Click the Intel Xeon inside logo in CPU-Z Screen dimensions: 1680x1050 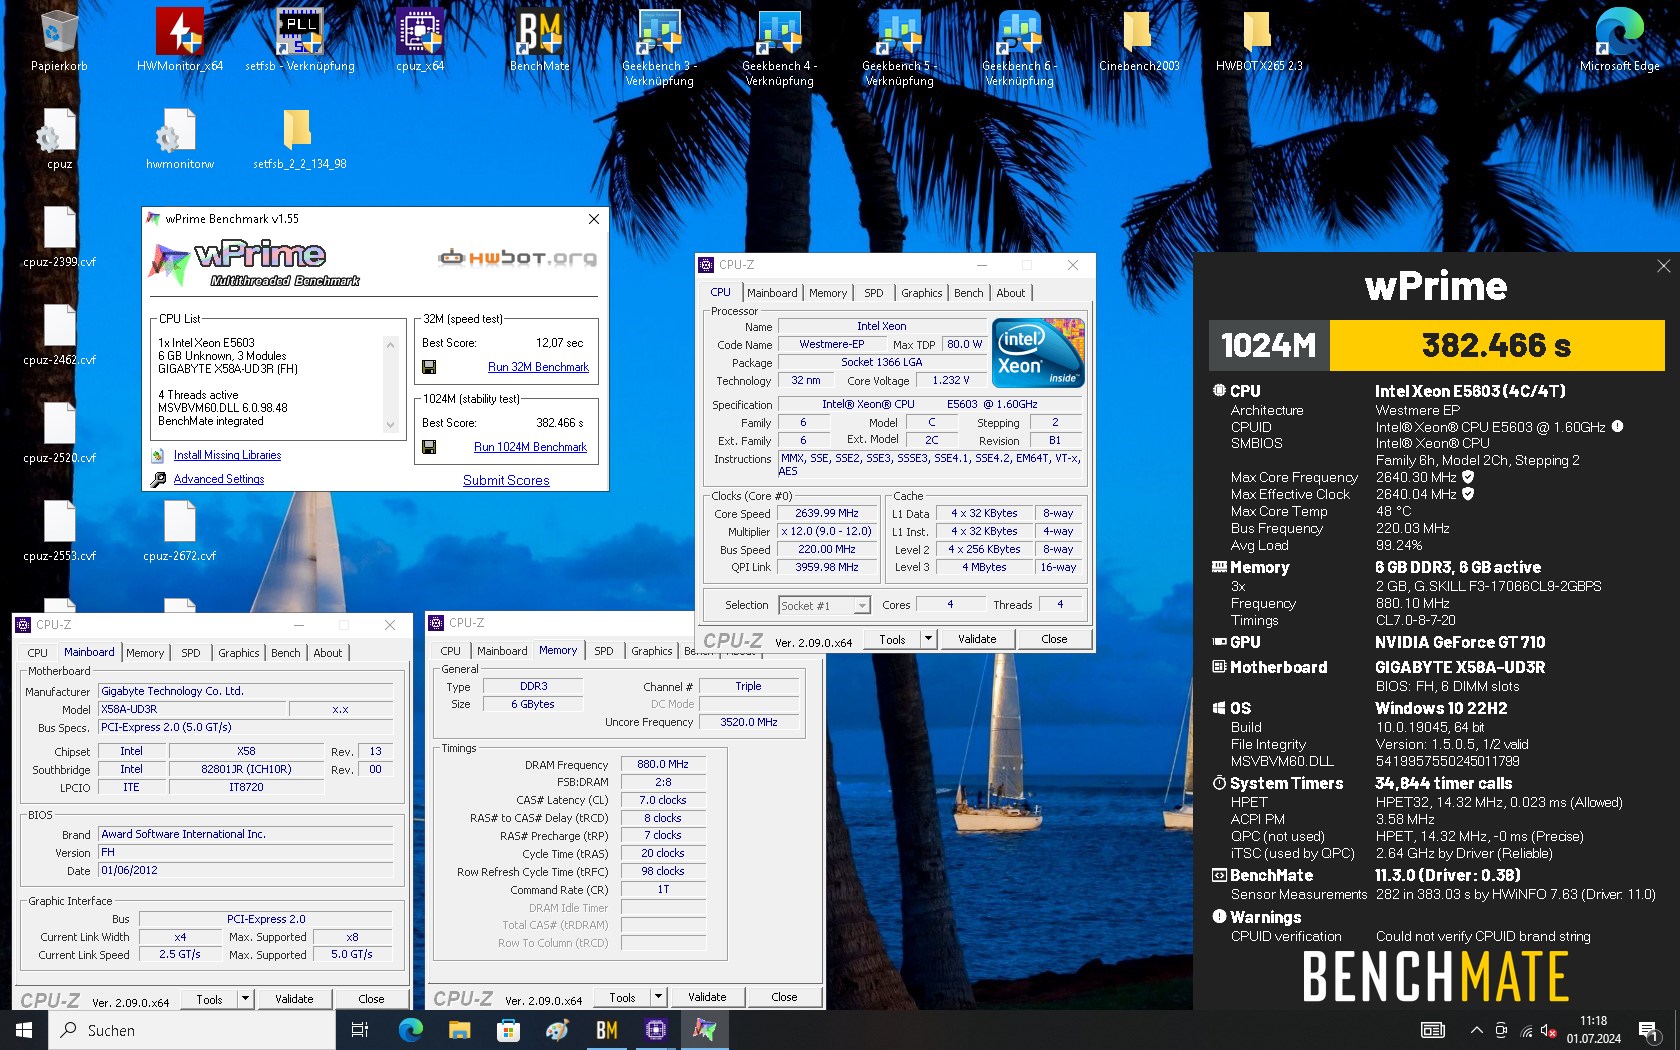click(1038, 353)
